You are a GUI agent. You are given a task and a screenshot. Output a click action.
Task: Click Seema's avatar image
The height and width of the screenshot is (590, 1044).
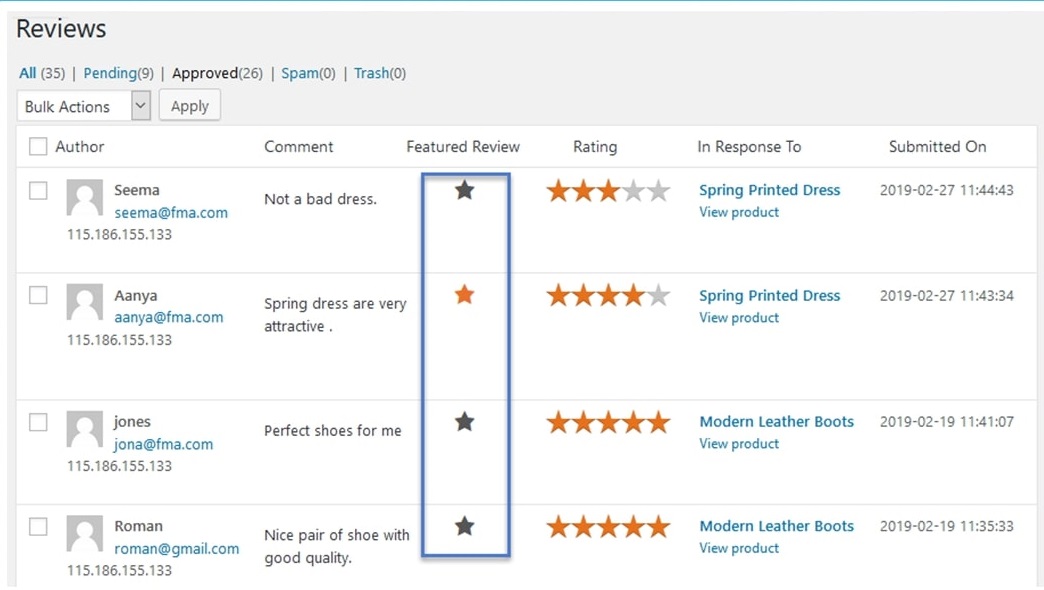85,197
